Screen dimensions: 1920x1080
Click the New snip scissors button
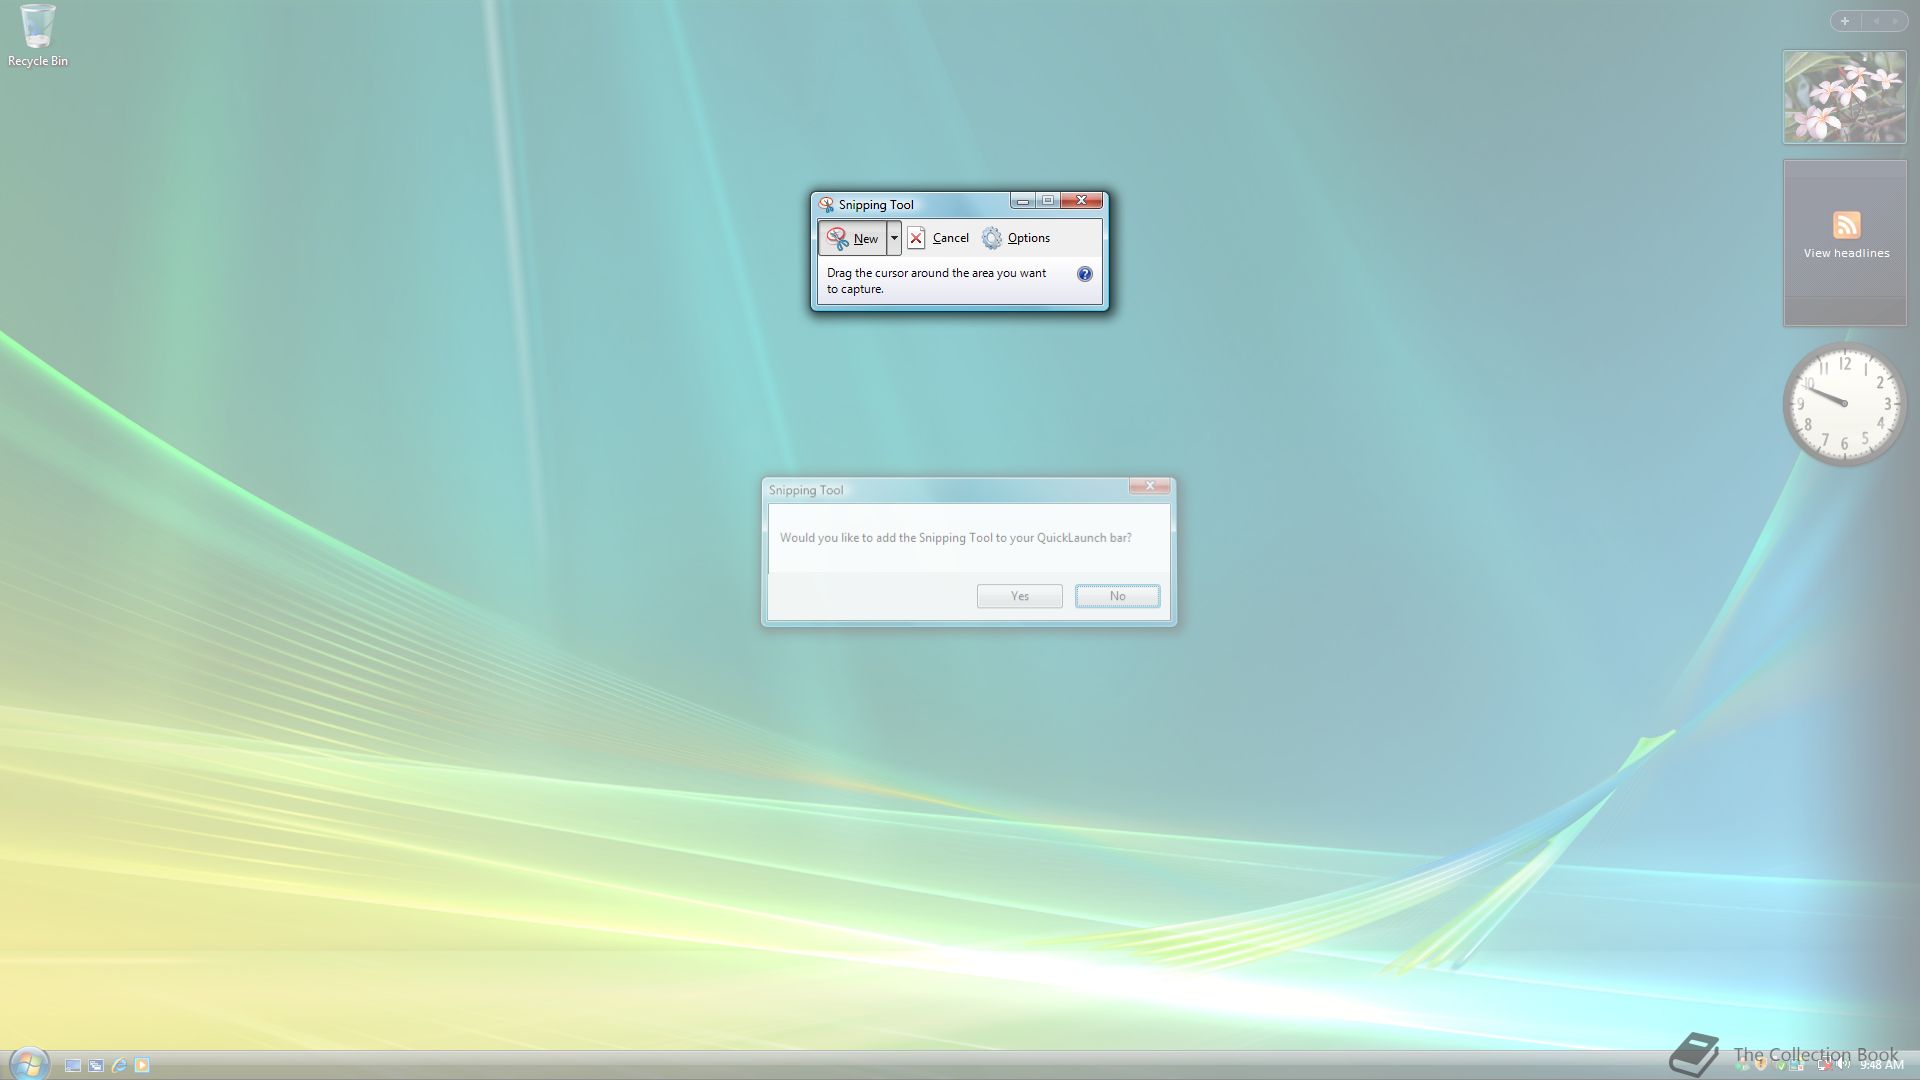point(853,238)
